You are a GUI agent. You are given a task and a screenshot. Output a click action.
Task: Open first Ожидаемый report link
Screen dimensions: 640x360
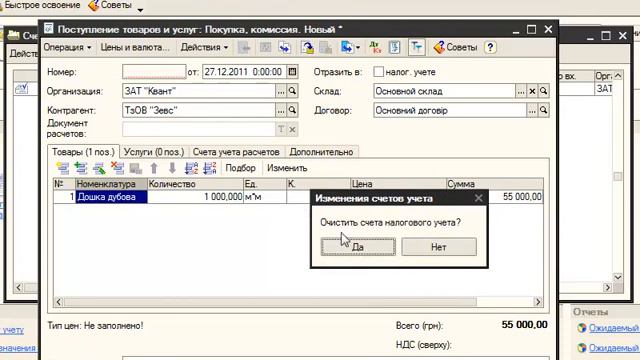point(614,328)
